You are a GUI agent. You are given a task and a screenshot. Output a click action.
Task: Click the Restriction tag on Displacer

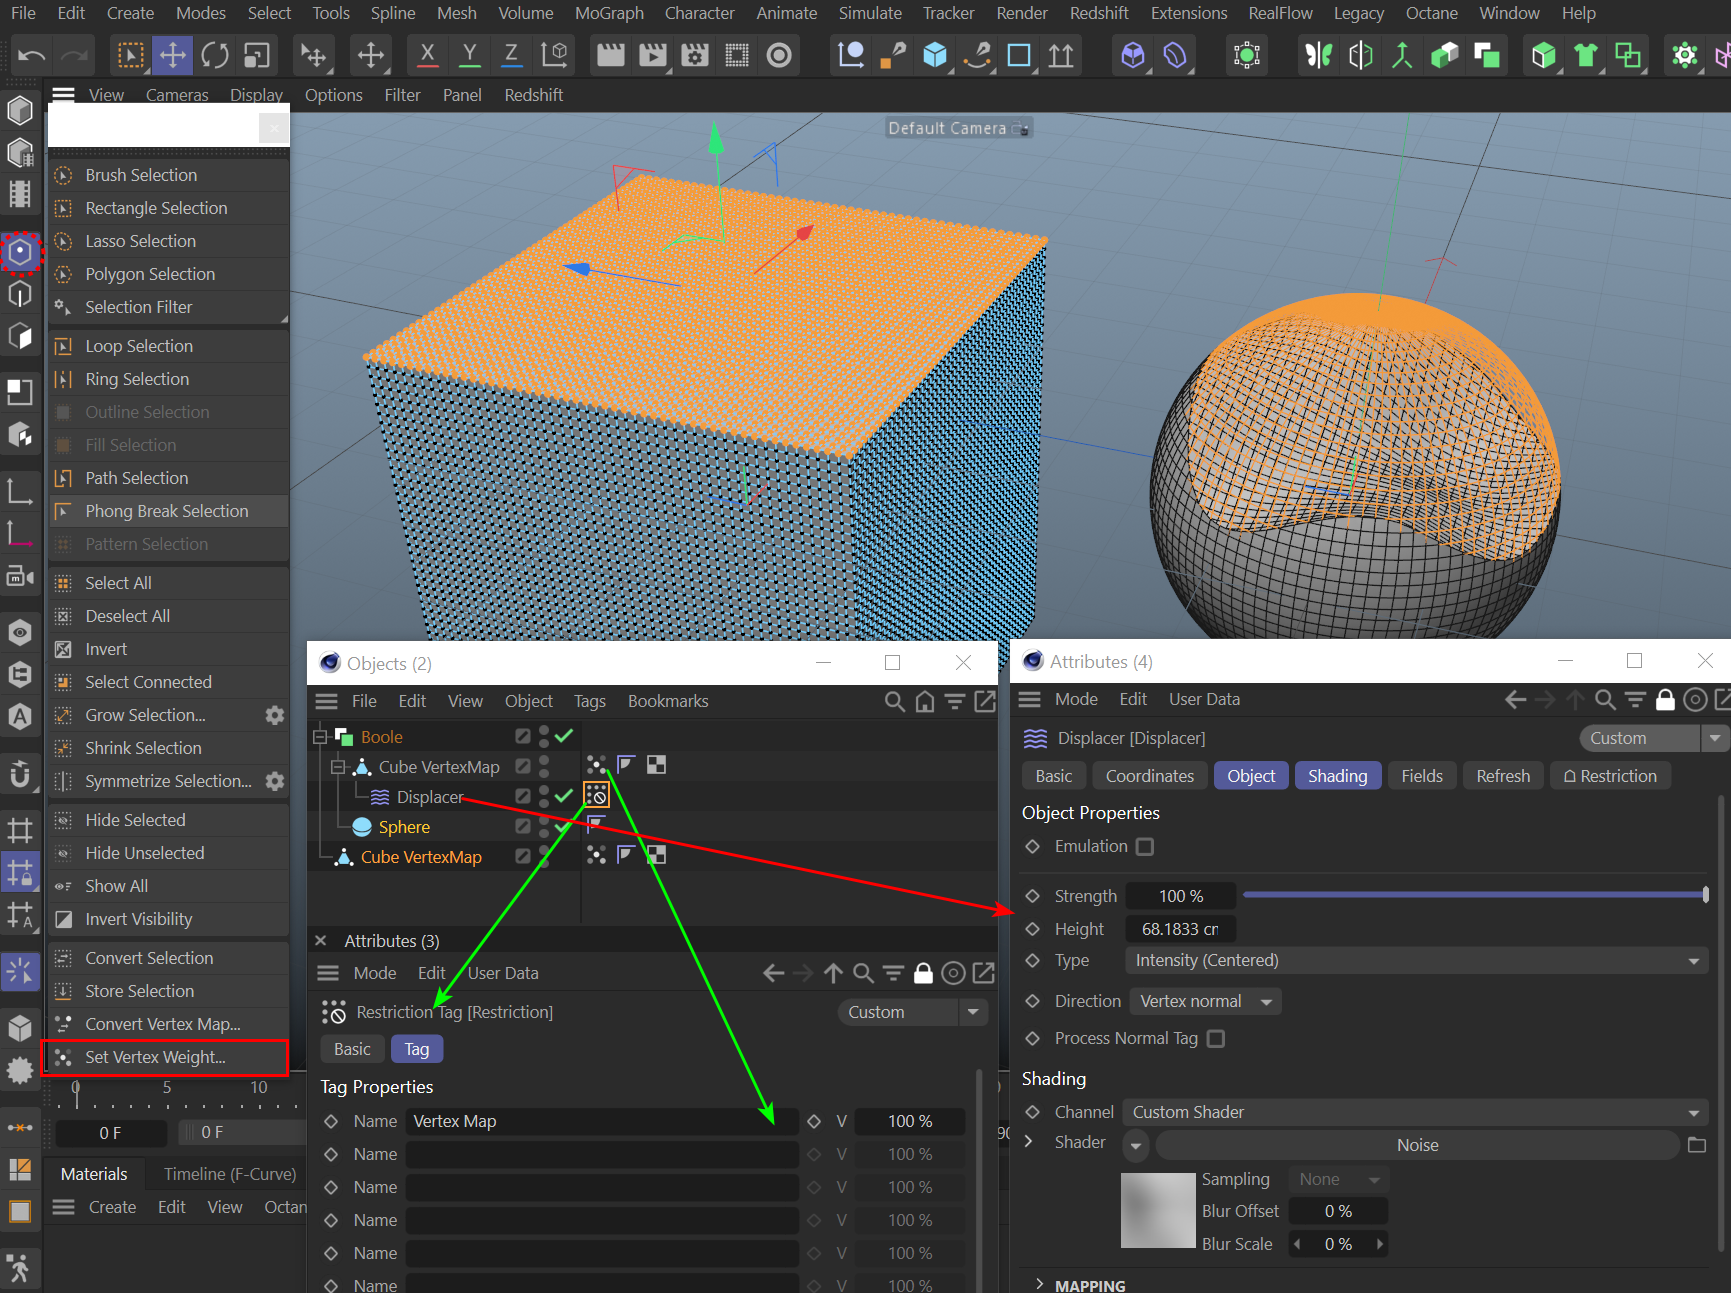pyautogui.click(x=597, y=795)
